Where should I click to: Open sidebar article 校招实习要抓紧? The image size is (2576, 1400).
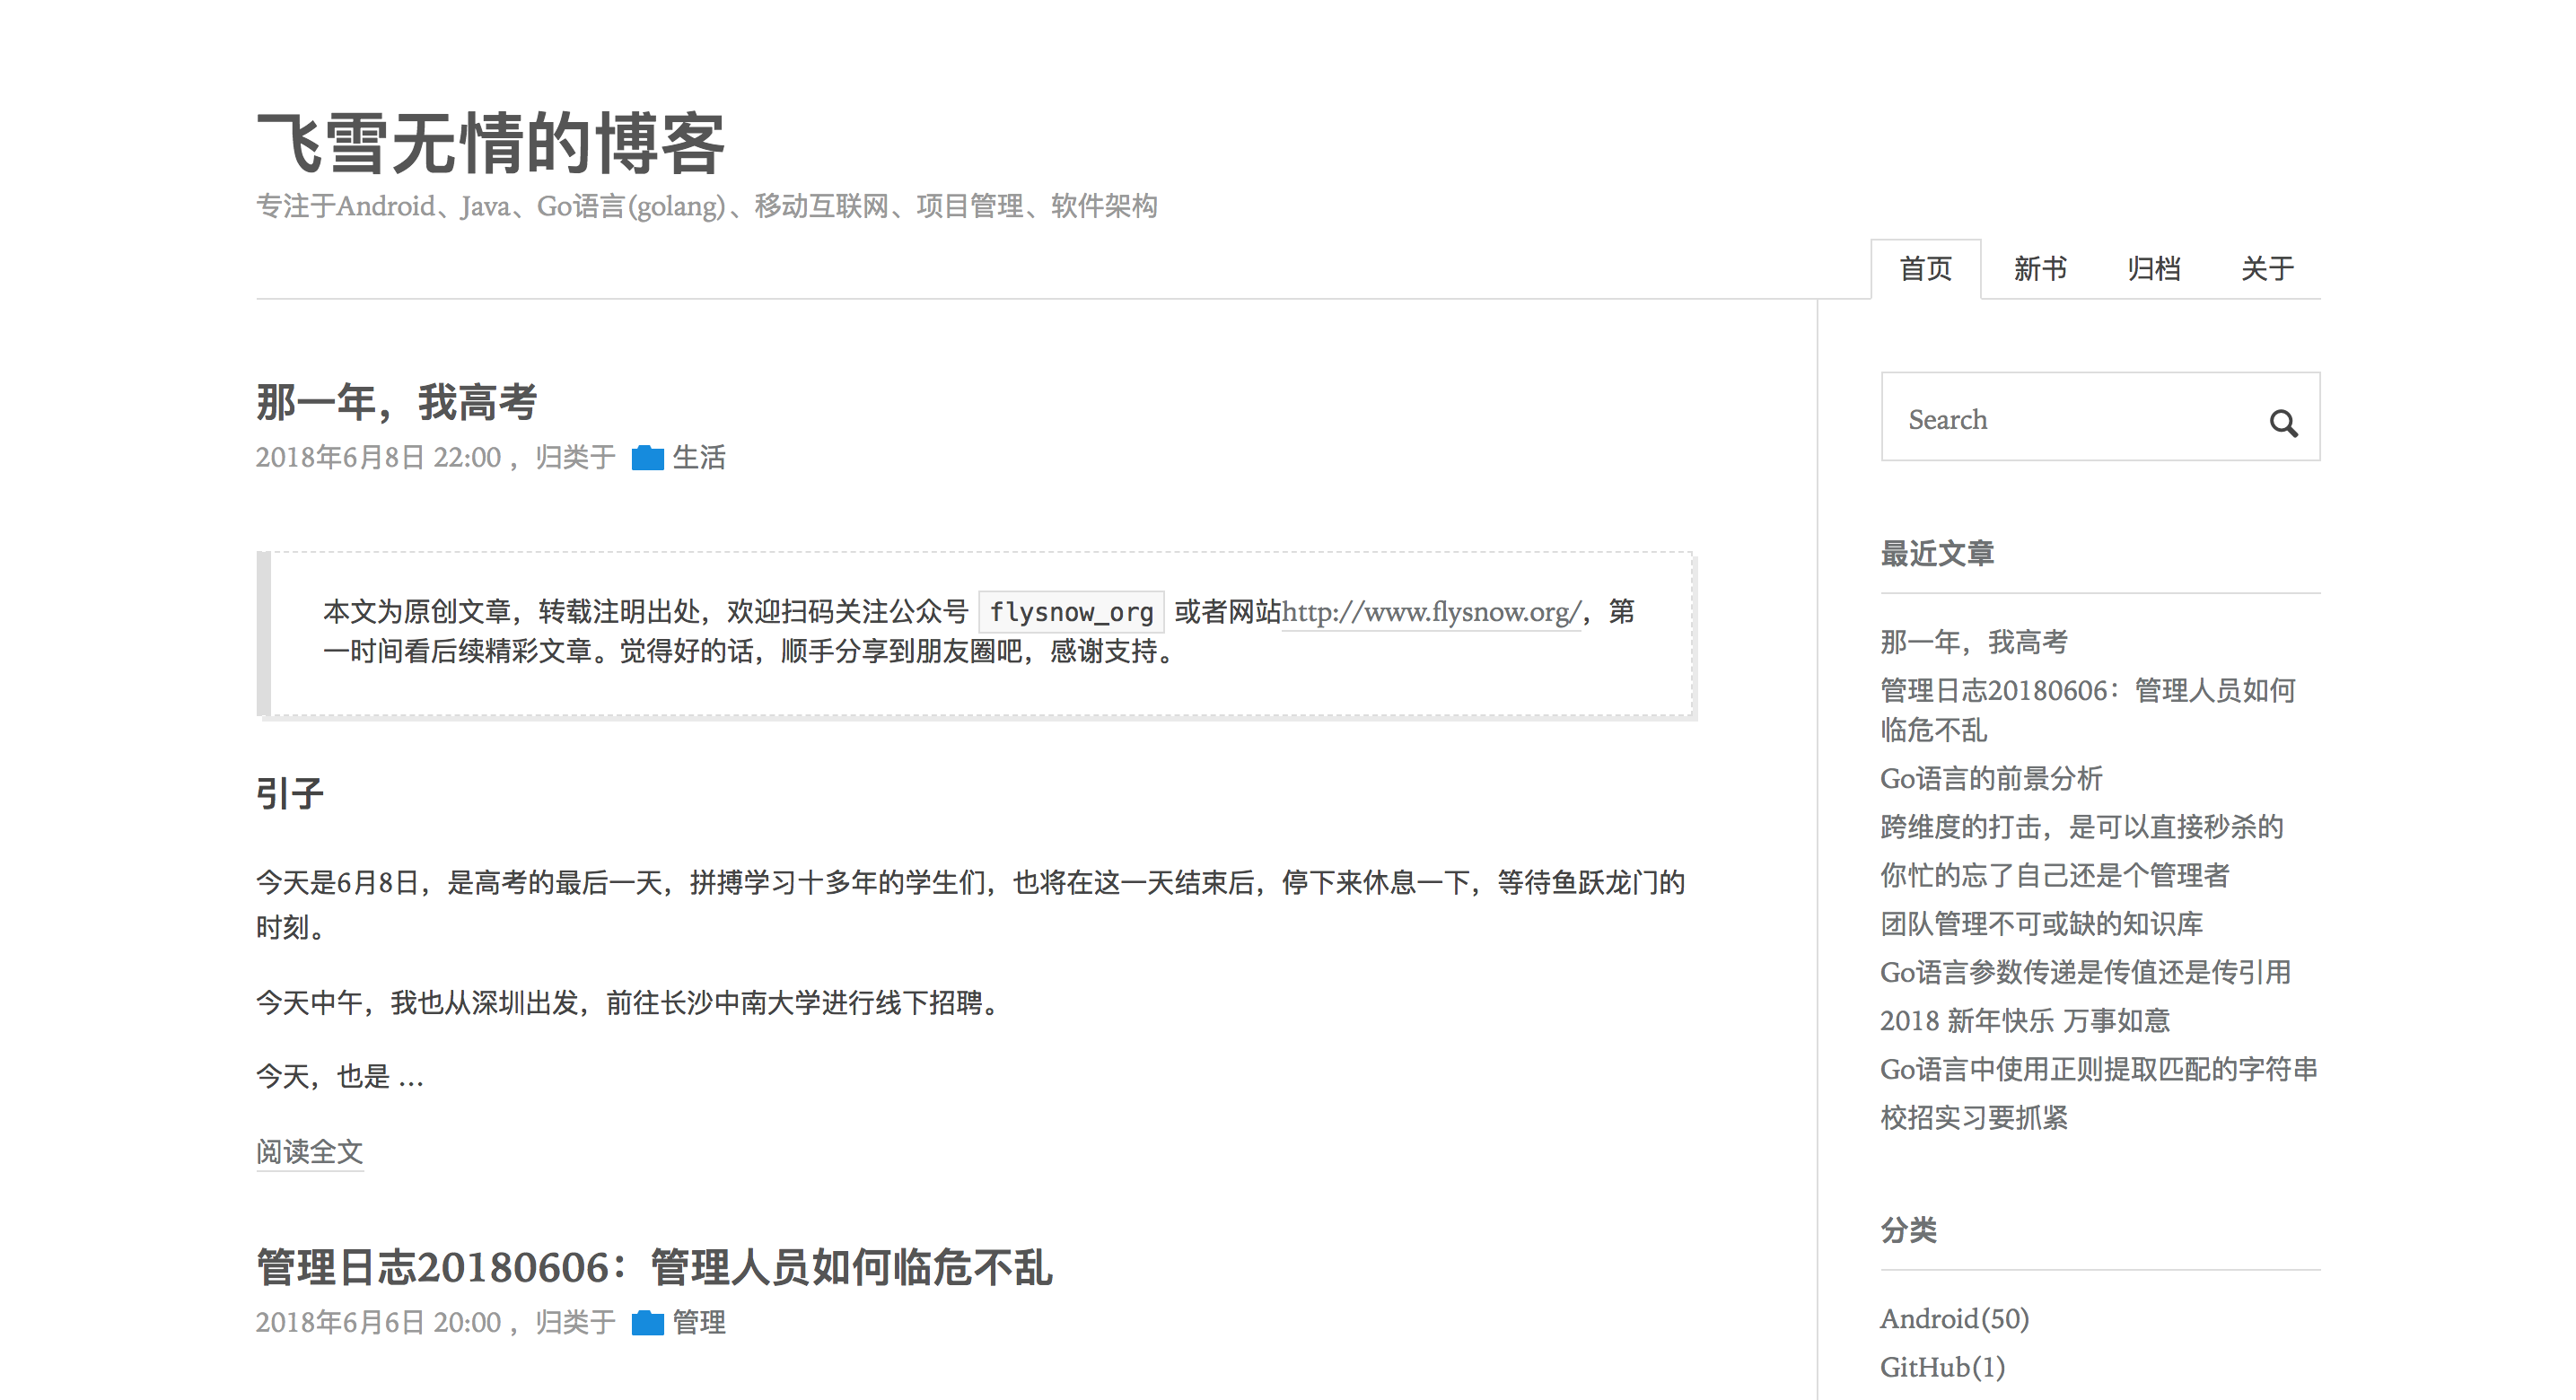click(x=1973, y=1117)
